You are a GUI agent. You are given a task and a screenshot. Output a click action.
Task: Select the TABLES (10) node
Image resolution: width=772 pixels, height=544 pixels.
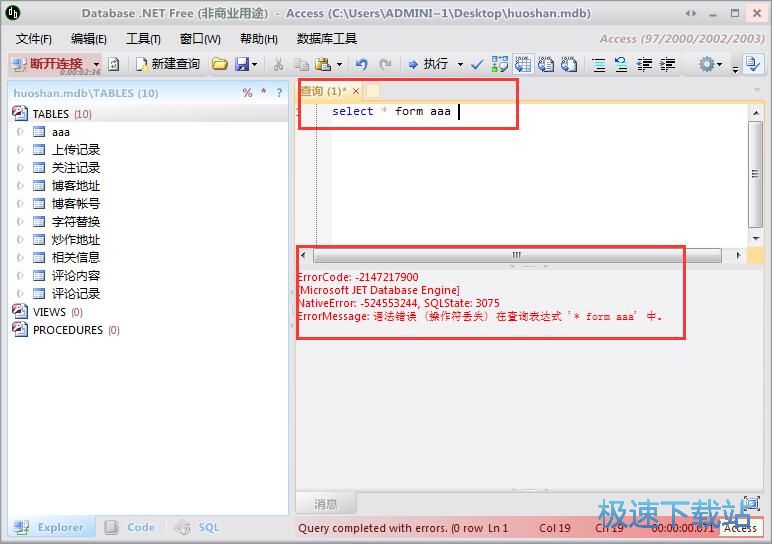point(62,114)
